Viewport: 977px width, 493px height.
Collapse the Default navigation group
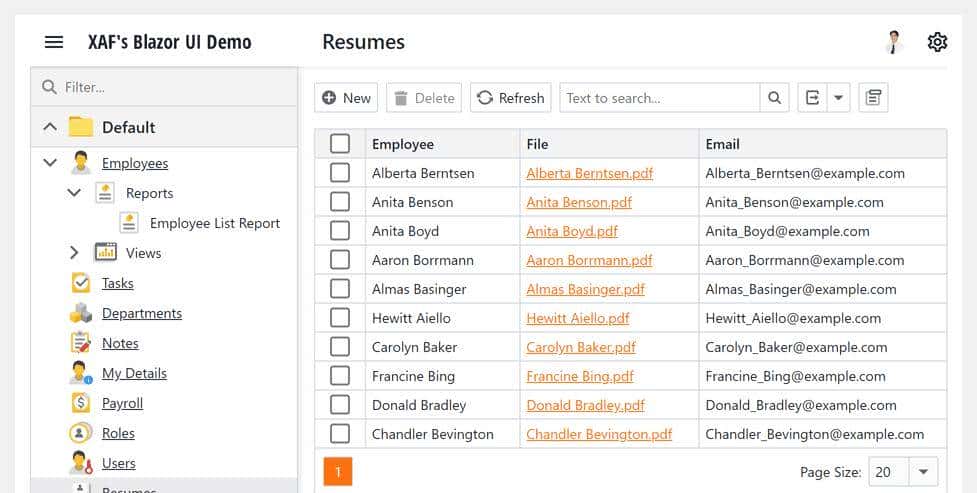[49, 127]
